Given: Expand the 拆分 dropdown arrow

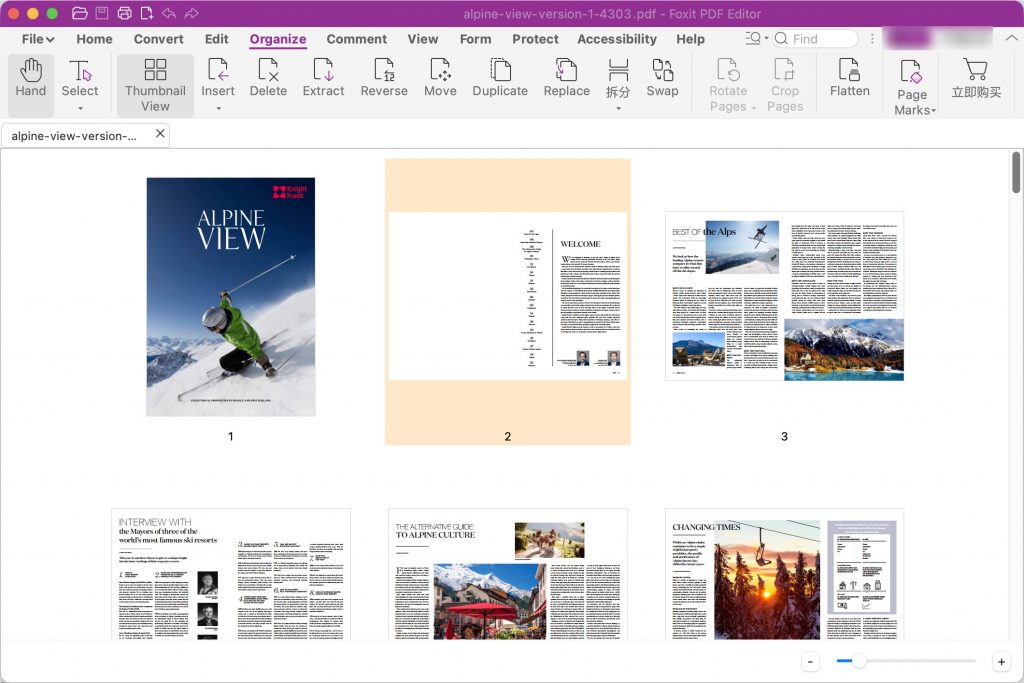Looking at the screenshot, I should (618, 108).
